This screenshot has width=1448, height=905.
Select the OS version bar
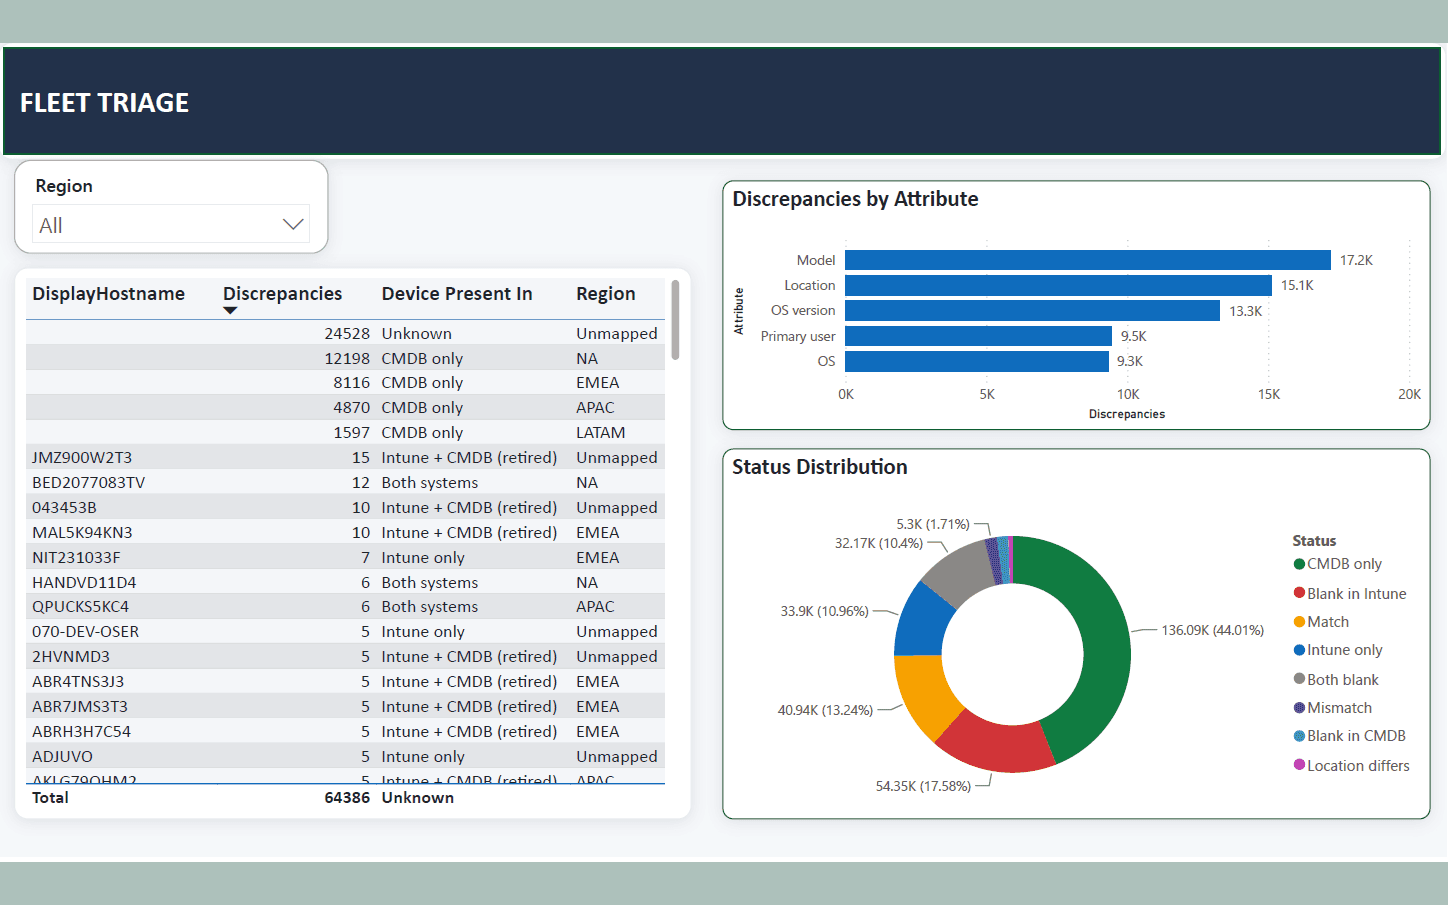pyautogui.click(x=1032, y=311)
